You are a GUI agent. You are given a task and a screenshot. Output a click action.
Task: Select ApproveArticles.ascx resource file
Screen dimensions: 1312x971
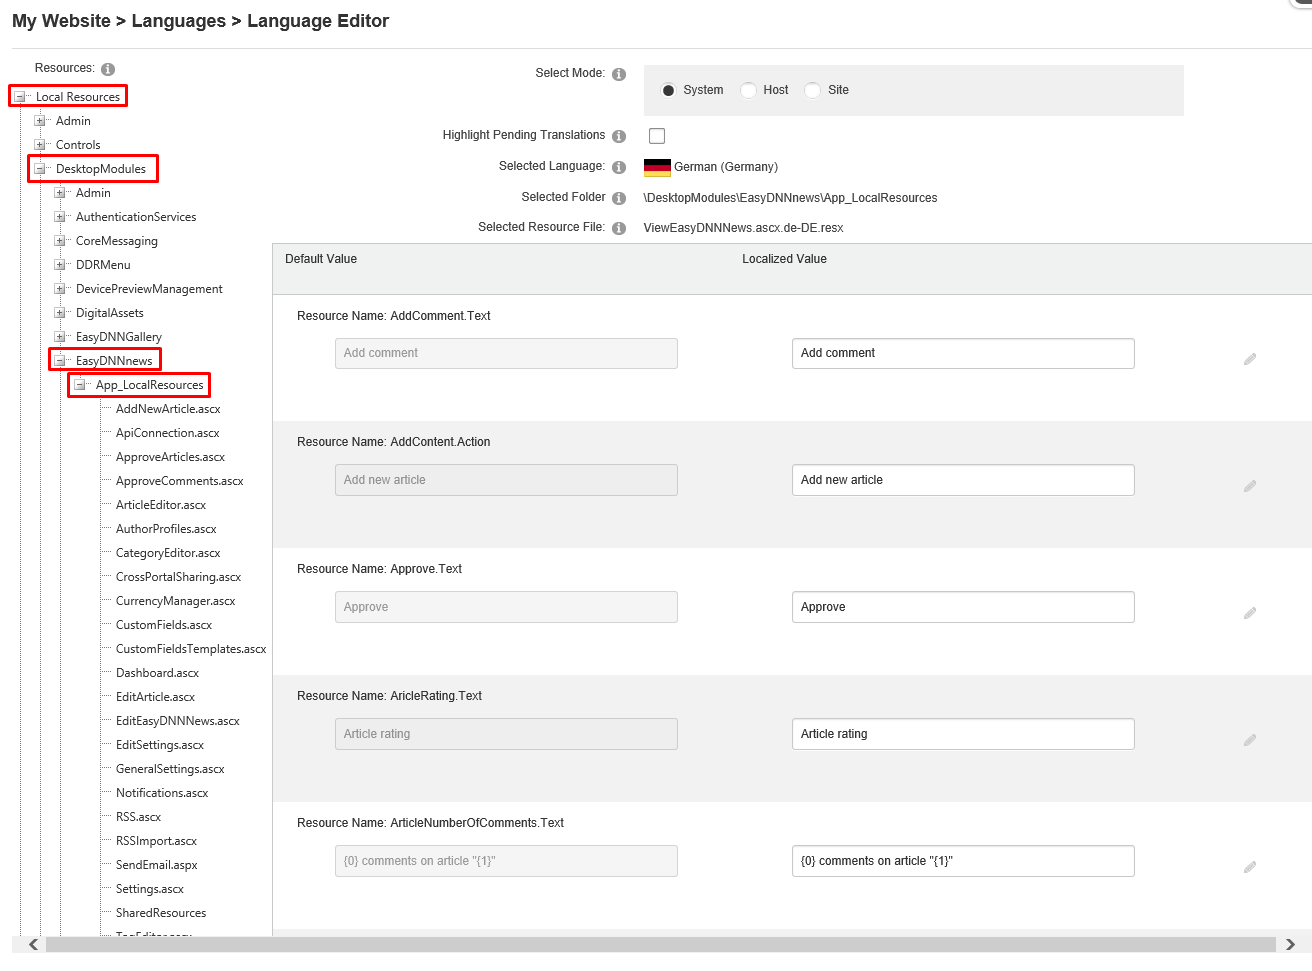(170, 457)
